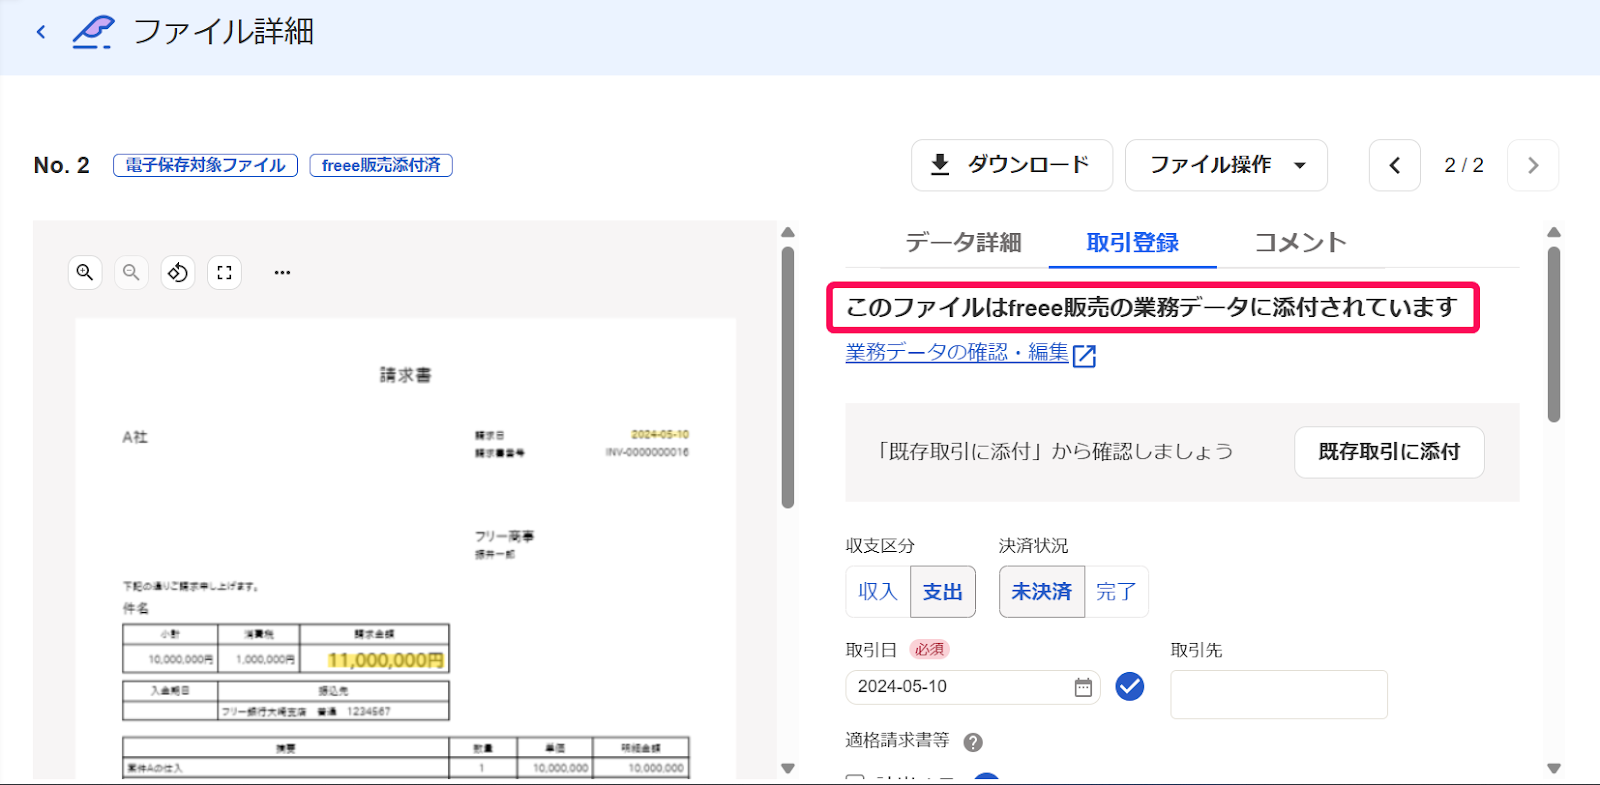Click the blue checkmark next to 取引日
This screenshot has height=785, width=1600.
(1130, 686)
